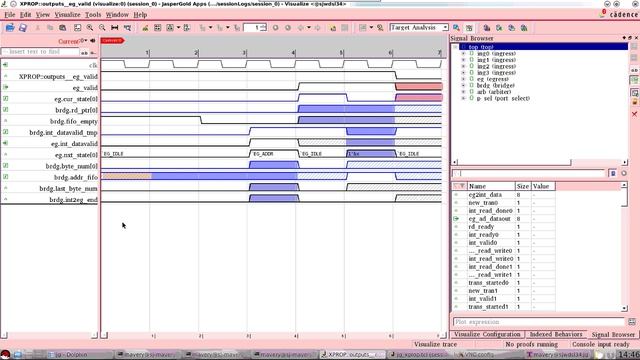Click the eg_ad_dataout output signal icon

pyautogui.click(x=456, y=219)
